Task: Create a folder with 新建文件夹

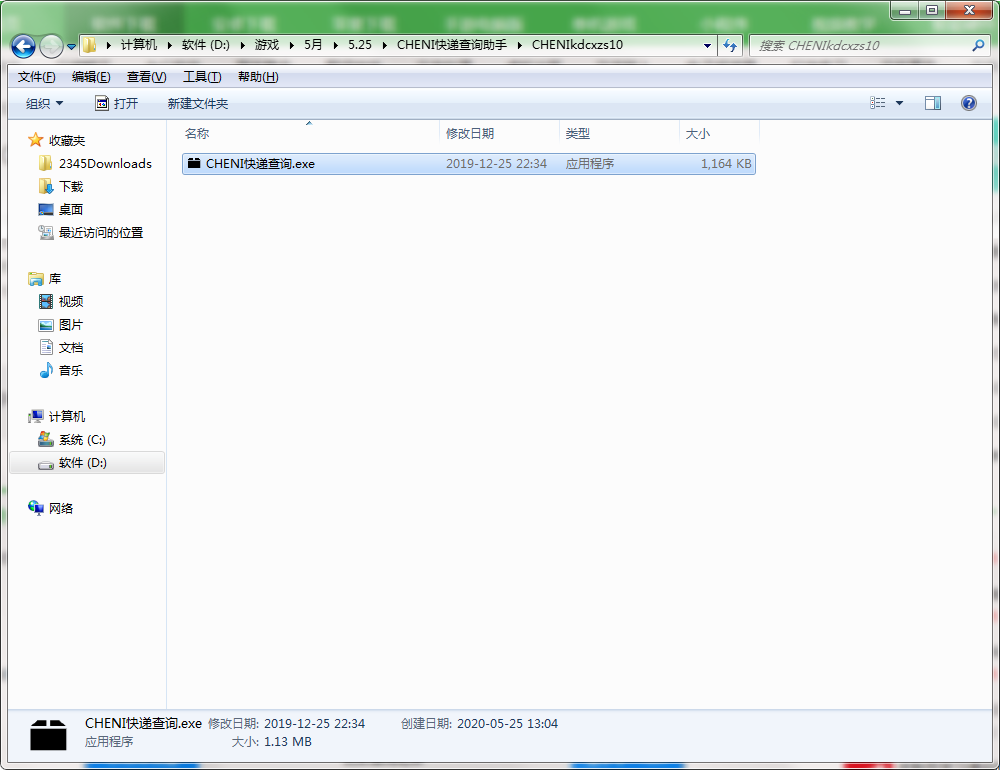Action: pyautogui.click(x=198, y=103)
